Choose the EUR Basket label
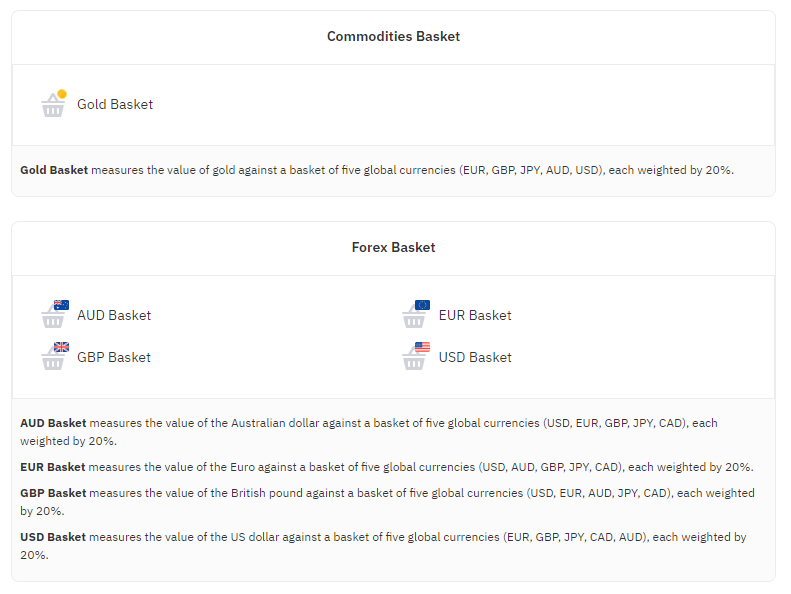791x594 pixels. click(x=475, y=315)
